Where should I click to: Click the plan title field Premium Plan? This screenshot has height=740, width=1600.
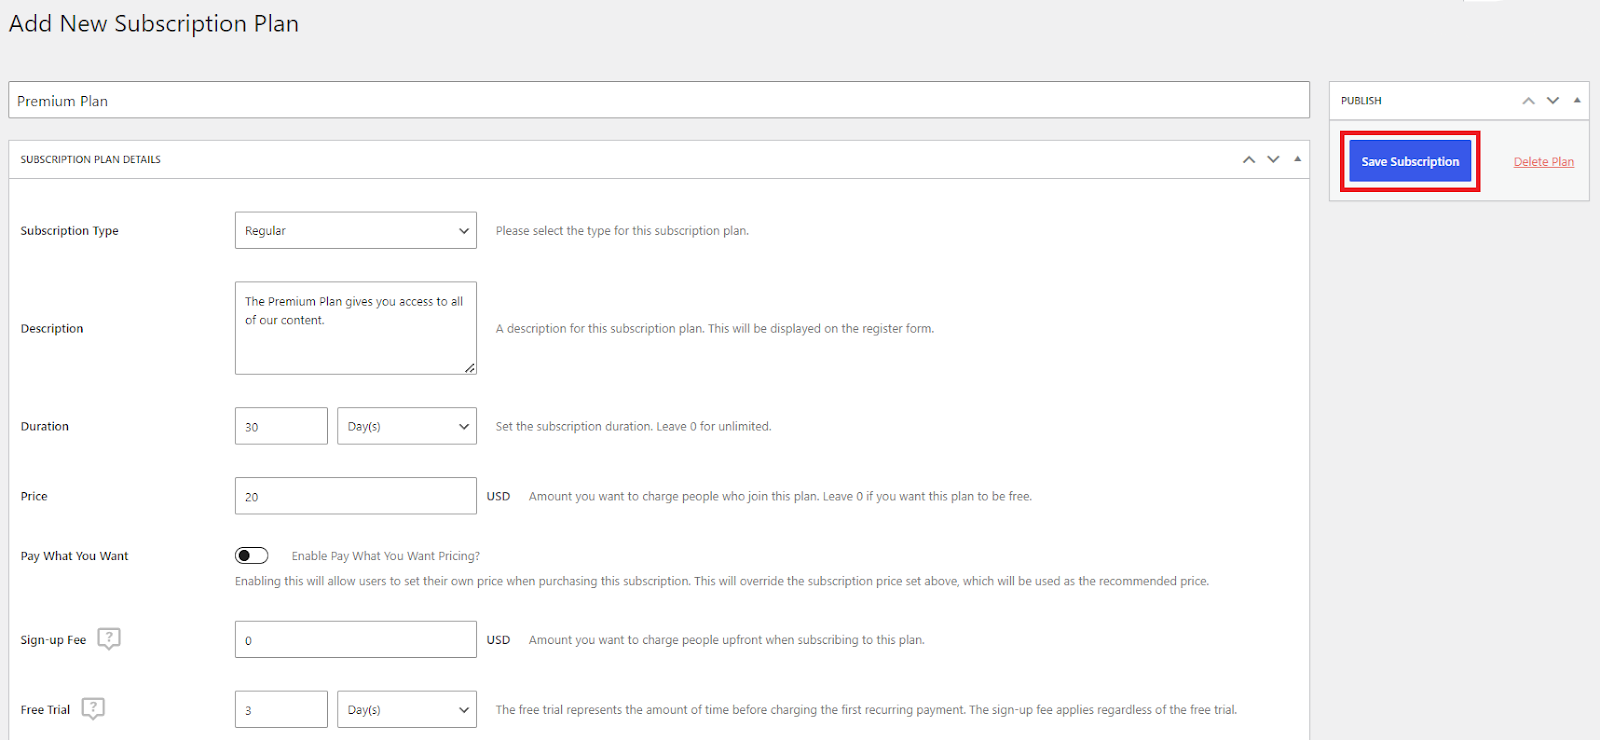pyautogui.click(x=659, y=100)
